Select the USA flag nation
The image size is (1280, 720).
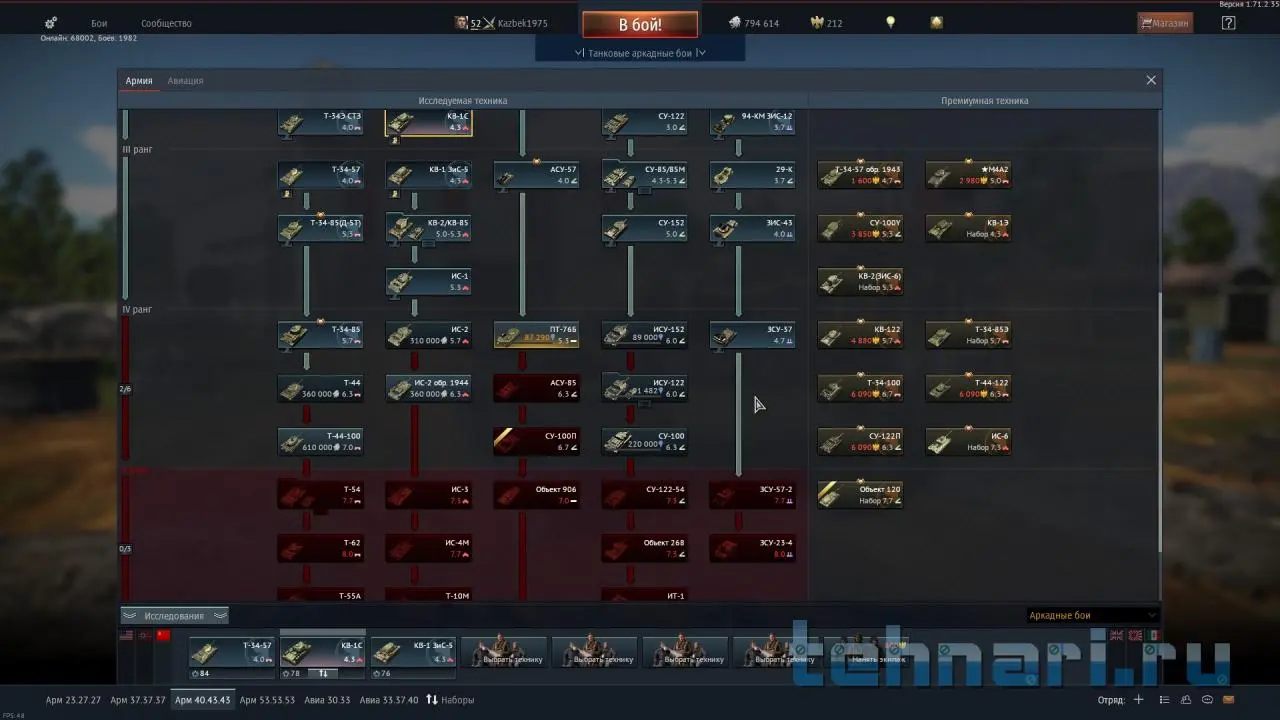[x=127, y=635]
